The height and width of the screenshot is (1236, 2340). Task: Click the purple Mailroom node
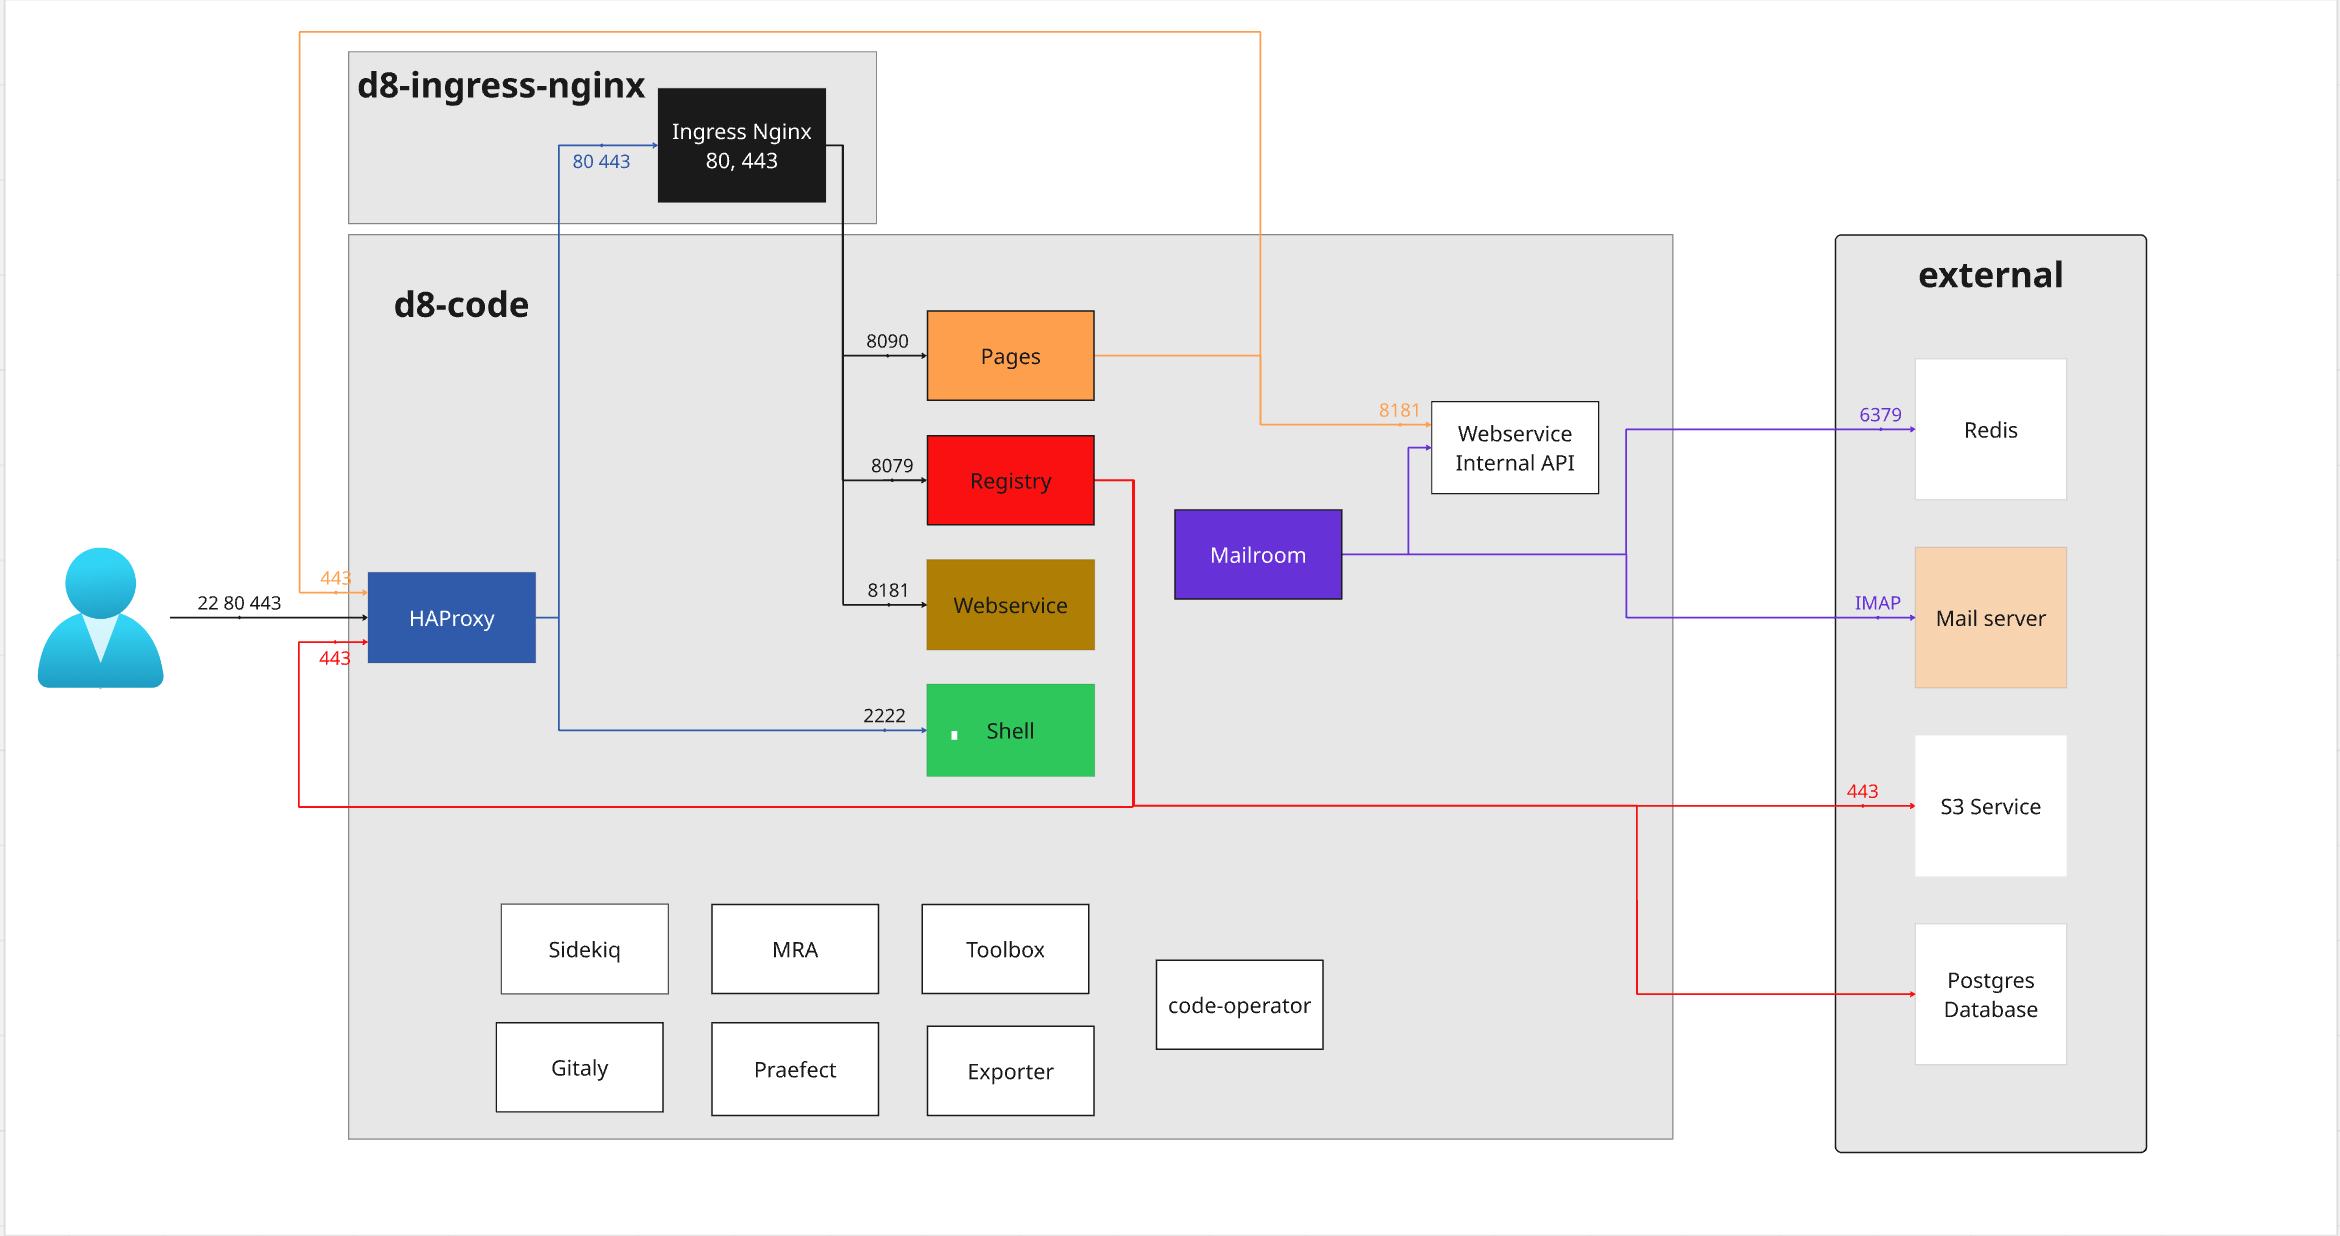(1257, 554)
